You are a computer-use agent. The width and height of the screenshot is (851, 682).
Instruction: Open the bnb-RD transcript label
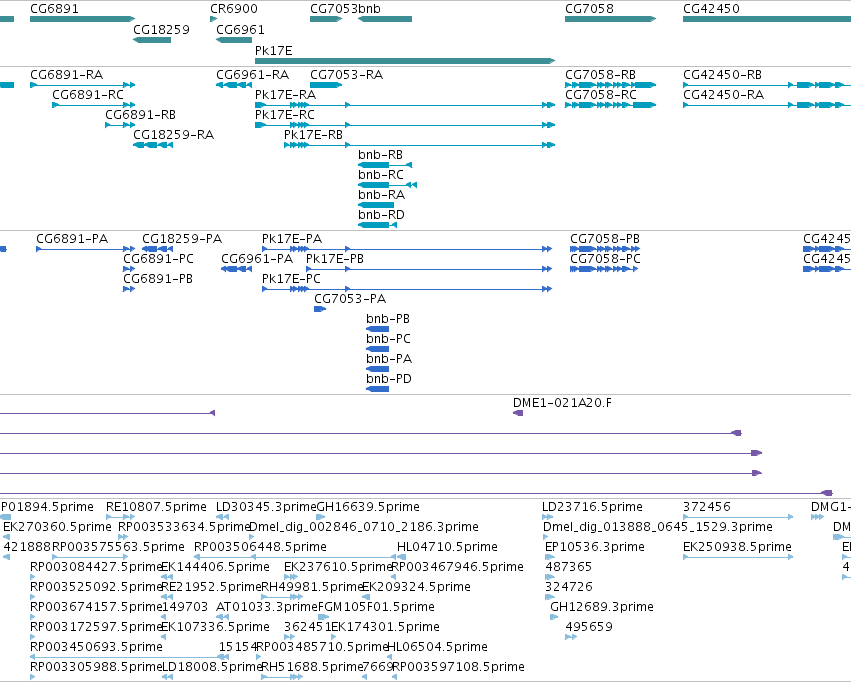pyautogui.click(x=382, y=215)
